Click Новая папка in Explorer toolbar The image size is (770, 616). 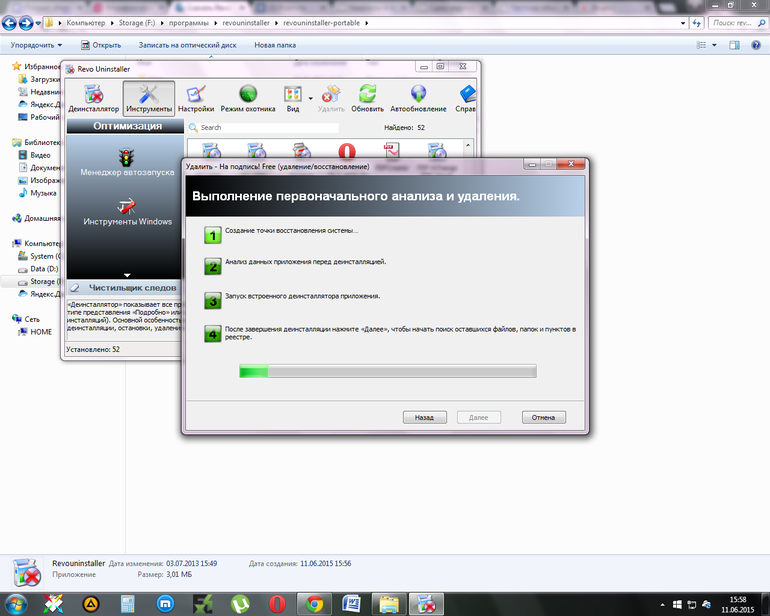point(275,45)
